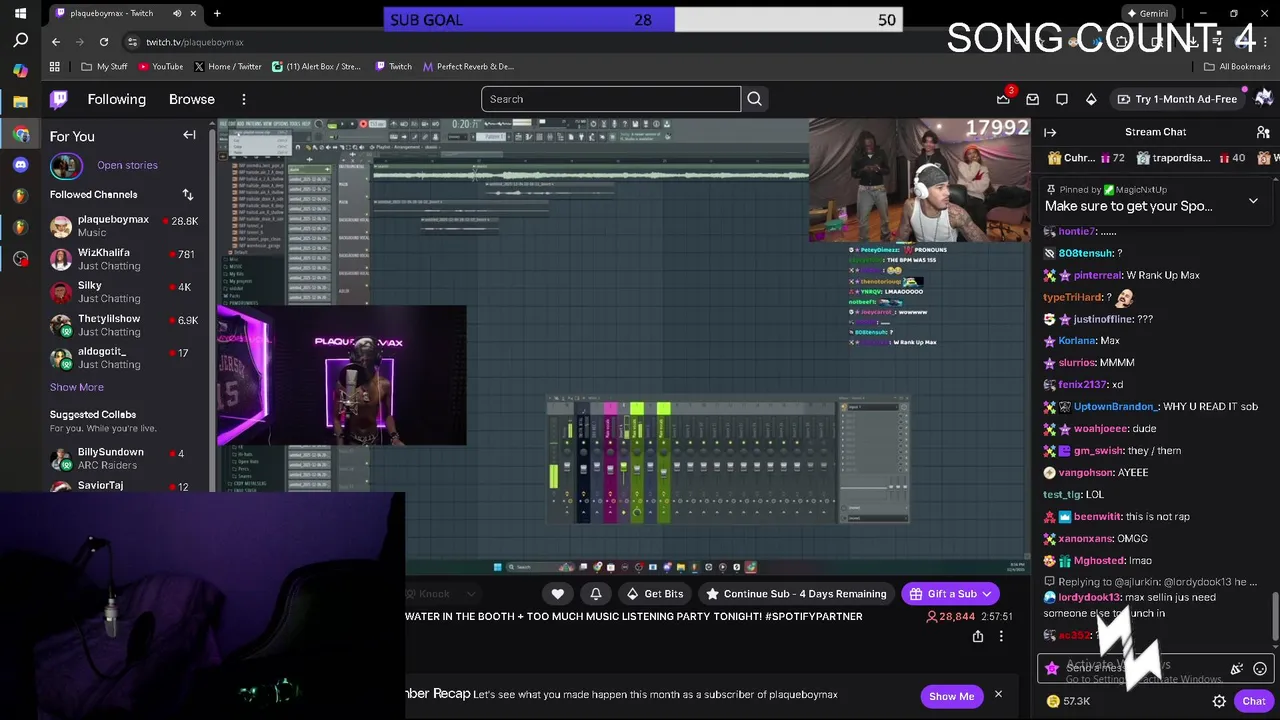Open the Chrome apps grid in bookmarks bar
The image size is (1280, 720).
(x=55, y=67)
